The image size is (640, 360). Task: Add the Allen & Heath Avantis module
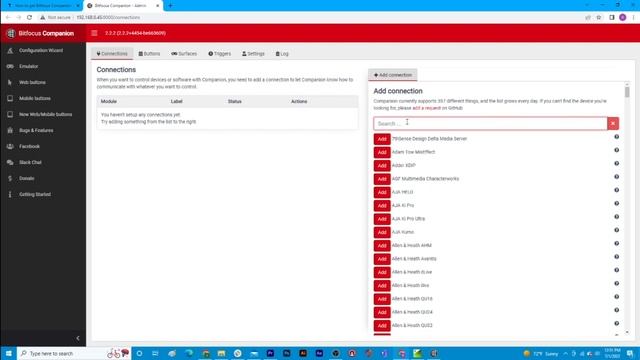pyautogui.click(x=382, y=259)
